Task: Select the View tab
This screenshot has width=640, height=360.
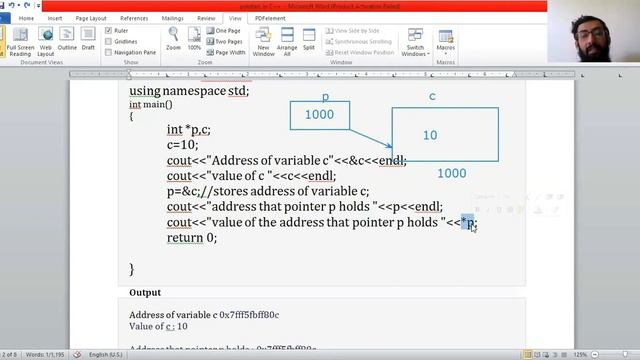Action: tap(235, 18)
